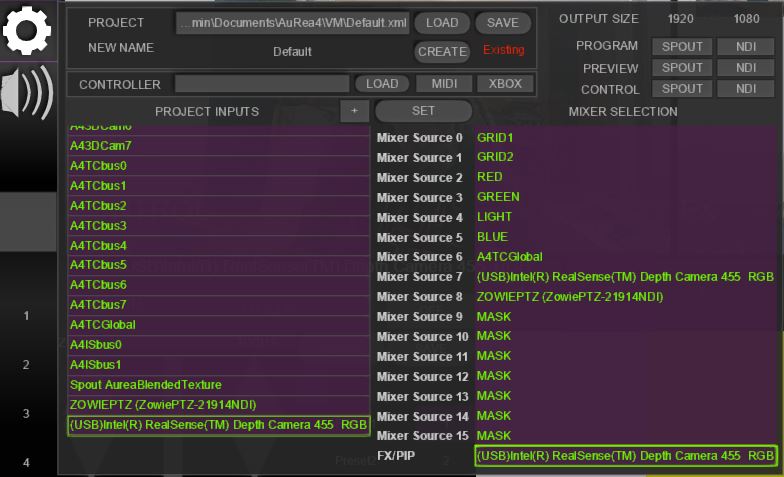The width and height of the screenshot is (784, 477).
Task: Click CREATE to make a new project
Action: tap(442, 51)
